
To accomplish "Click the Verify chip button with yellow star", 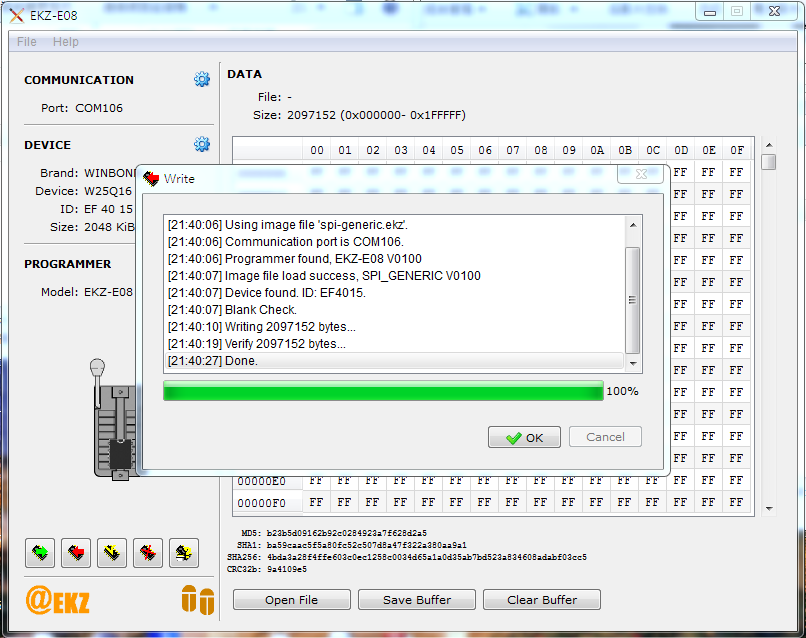I will [x=112, y=551].
